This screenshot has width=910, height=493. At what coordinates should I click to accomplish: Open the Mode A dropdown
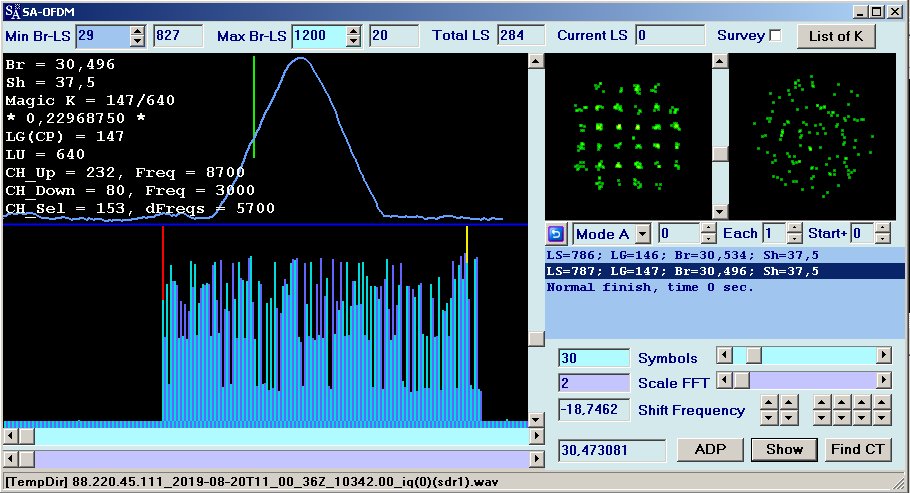point(643,234)
